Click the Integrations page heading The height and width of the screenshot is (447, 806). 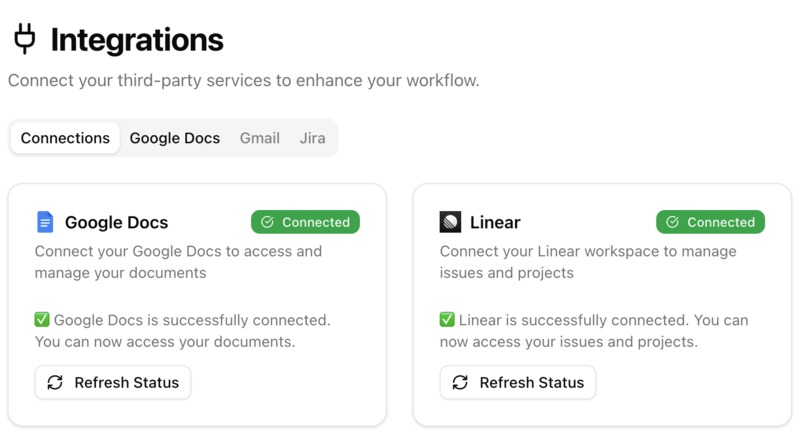click(x=137, y=40)
